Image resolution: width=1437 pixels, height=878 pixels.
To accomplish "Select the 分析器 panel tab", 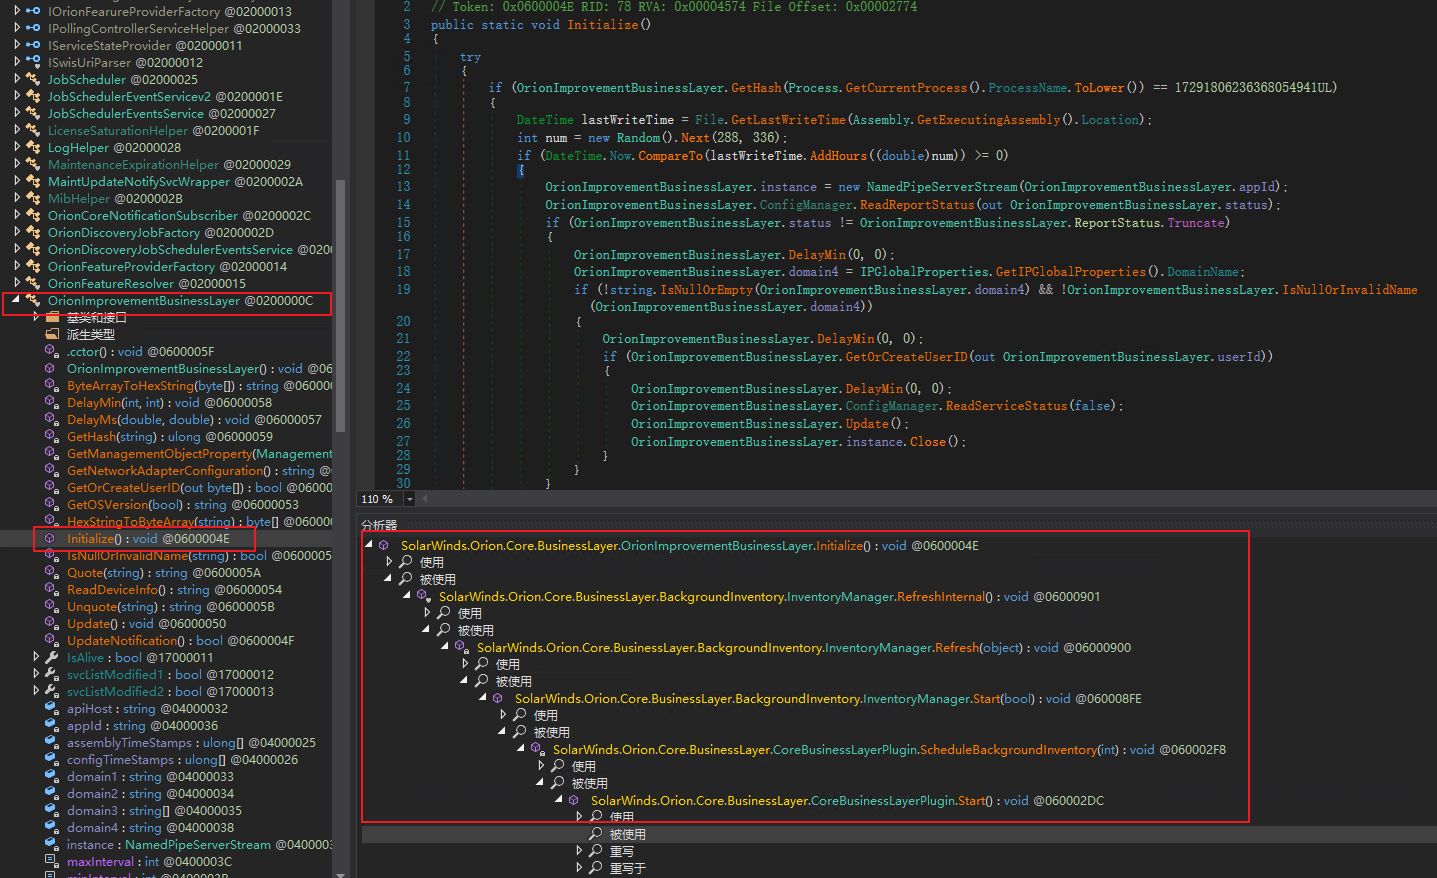I will (x=379, y=524).
